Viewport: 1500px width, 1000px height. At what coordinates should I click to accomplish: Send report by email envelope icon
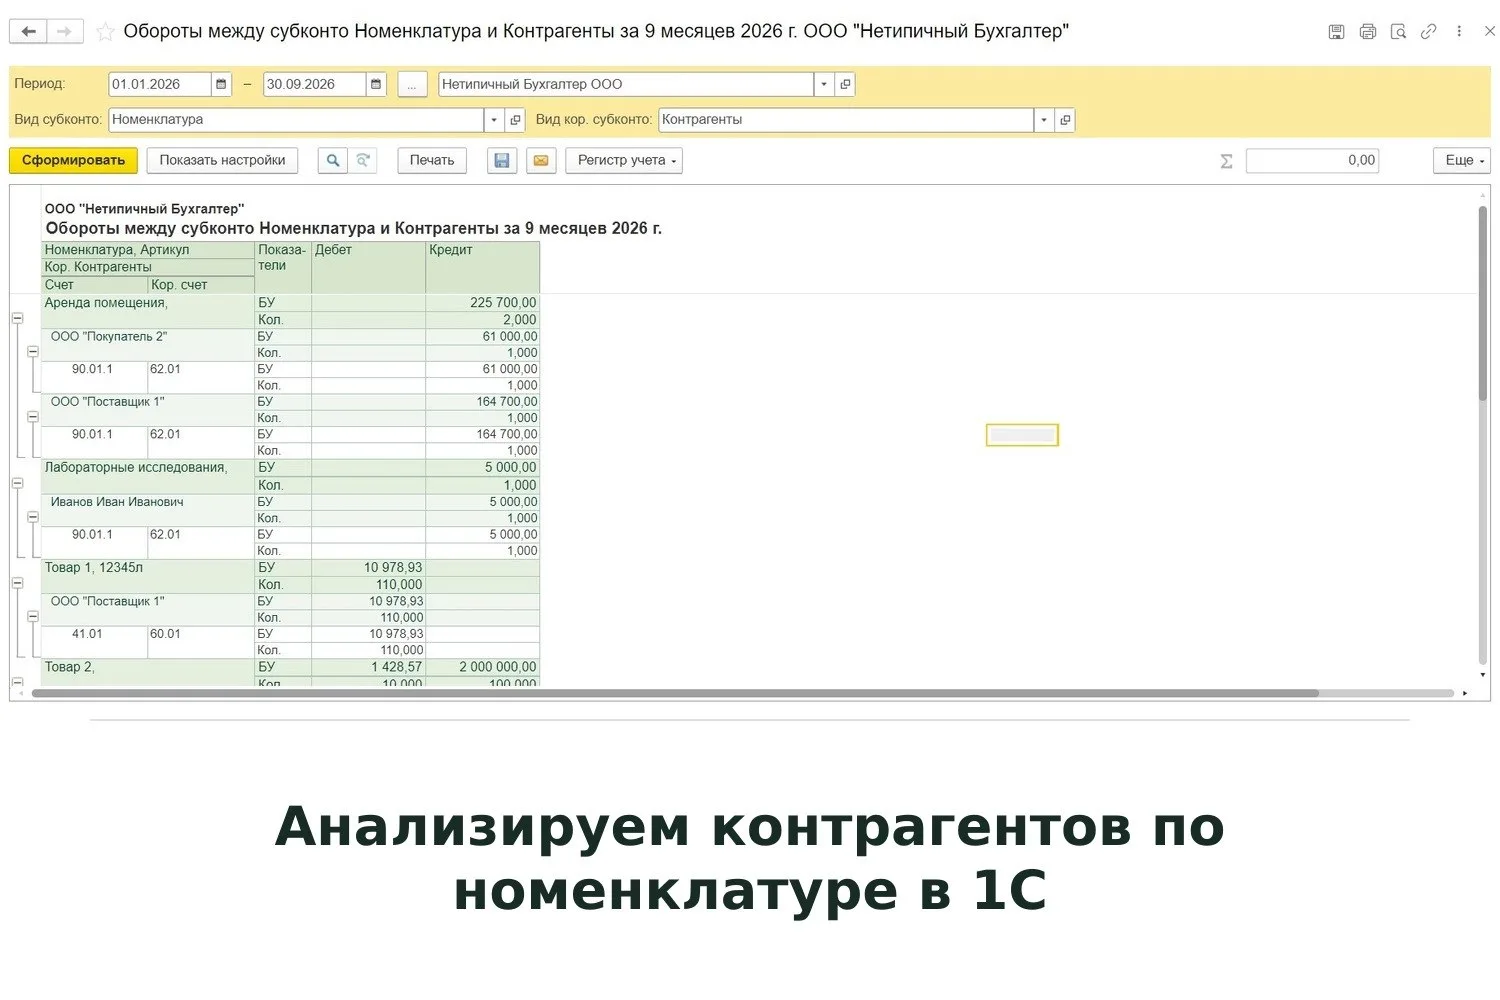541,160
